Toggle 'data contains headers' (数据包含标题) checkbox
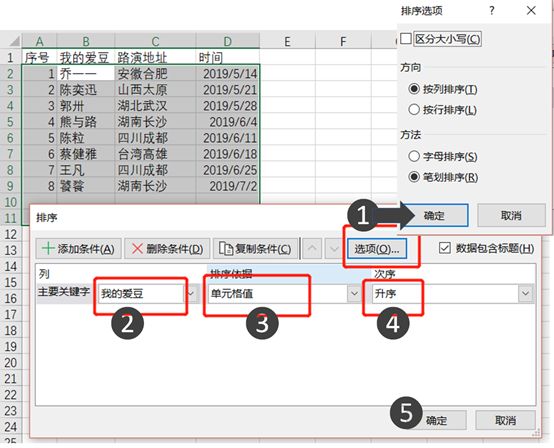This screenshot has height=448, width=554. (444, 248)
